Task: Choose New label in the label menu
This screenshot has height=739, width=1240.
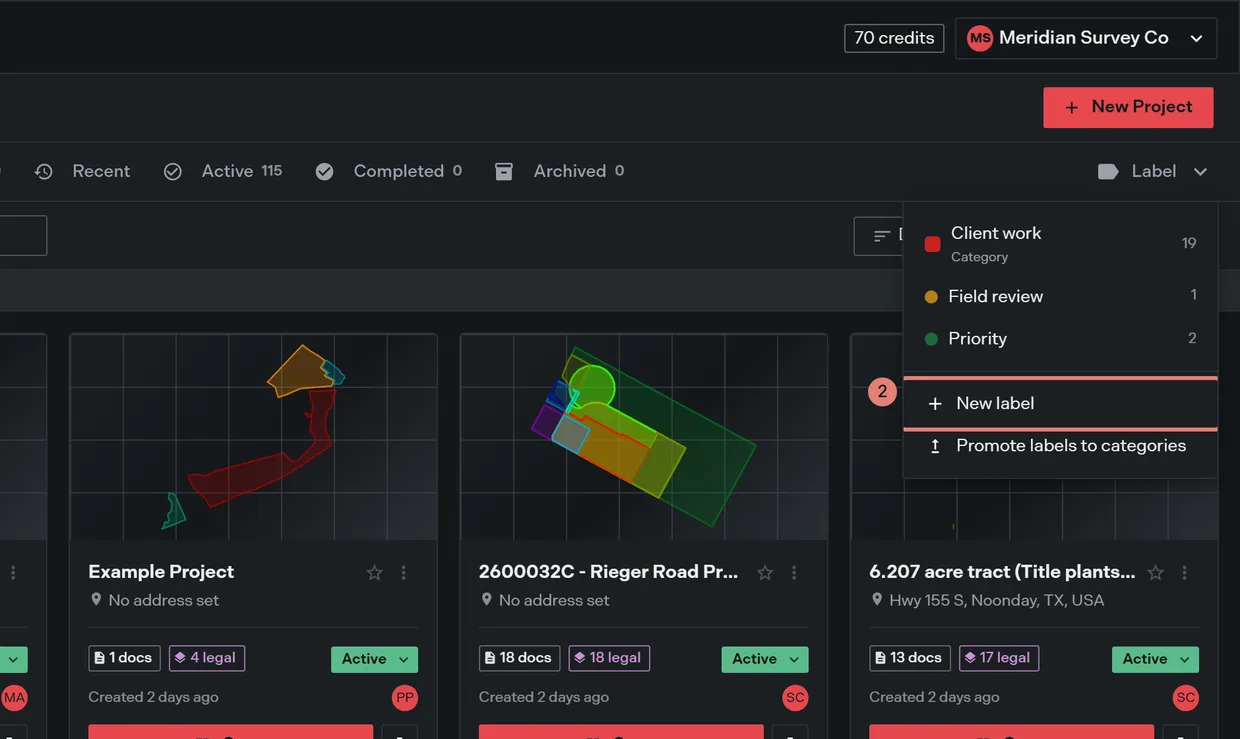Action: click(1060, 403)
